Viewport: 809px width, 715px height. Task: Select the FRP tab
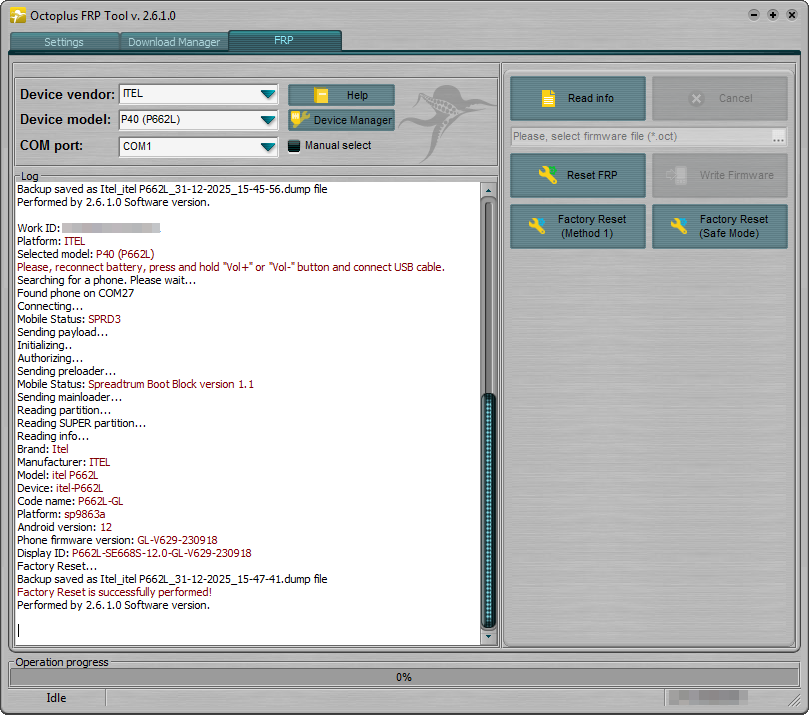point(284,40)
